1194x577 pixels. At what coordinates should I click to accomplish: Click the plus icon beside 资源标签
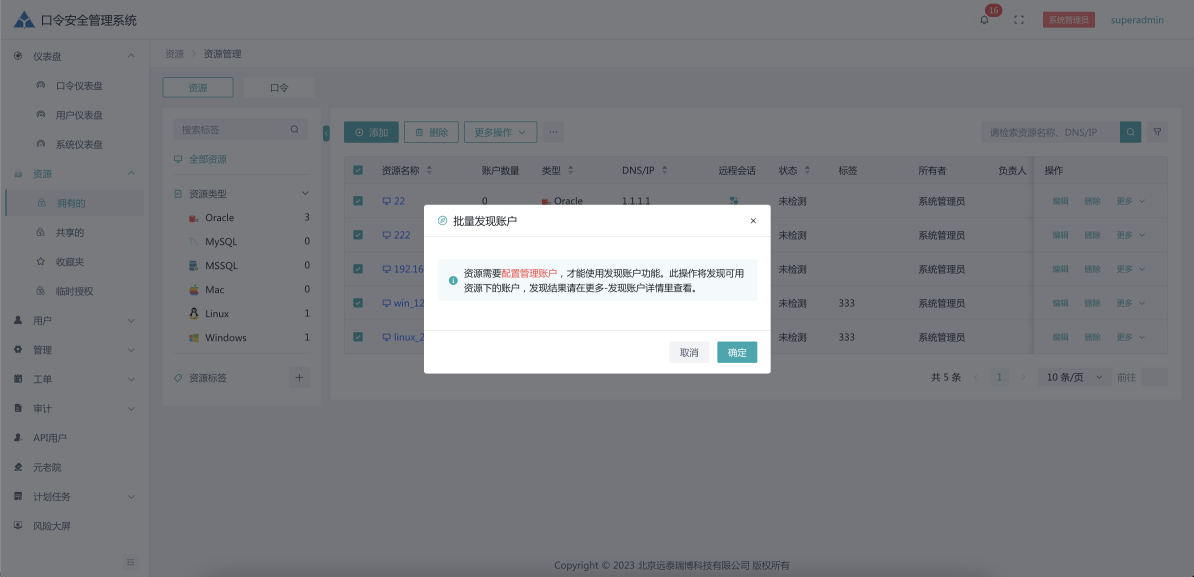299,377
